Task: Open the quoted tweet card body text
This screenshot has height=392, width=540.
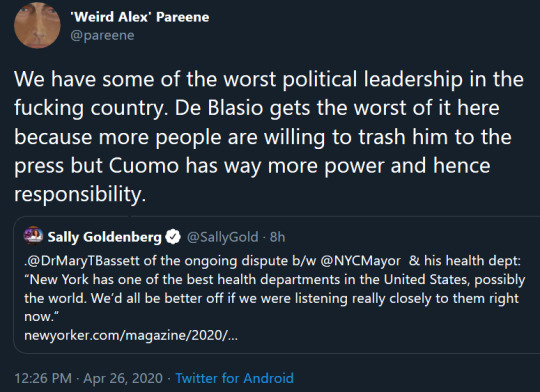Action: point(274,289)
